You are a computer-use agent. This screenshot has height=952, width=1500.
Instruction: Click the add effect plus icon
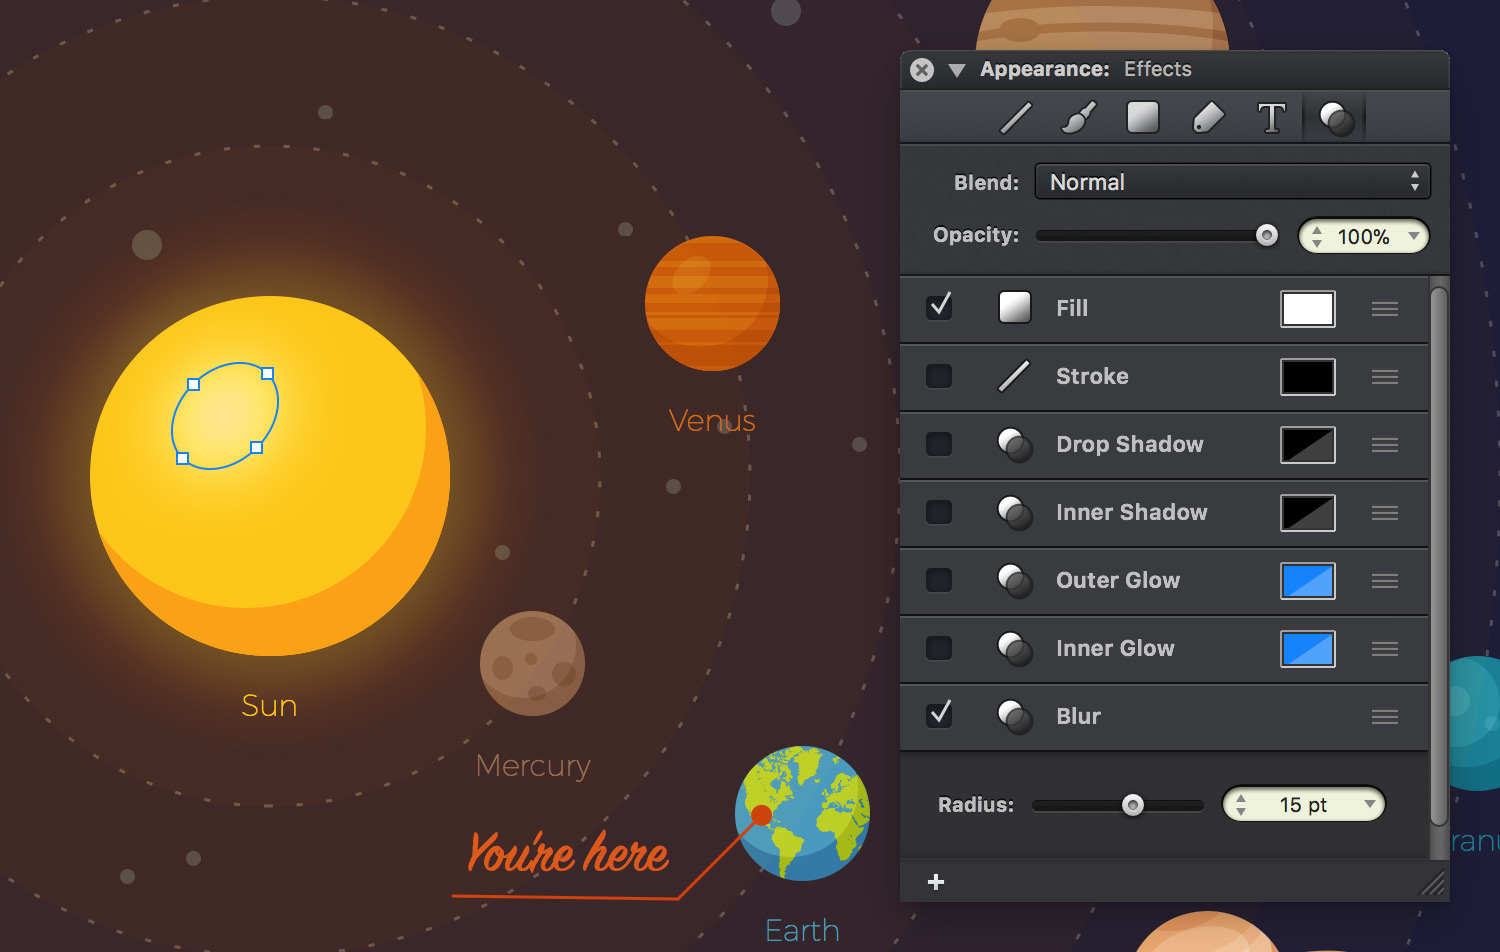pyautogui.click(x=936, y=881)
